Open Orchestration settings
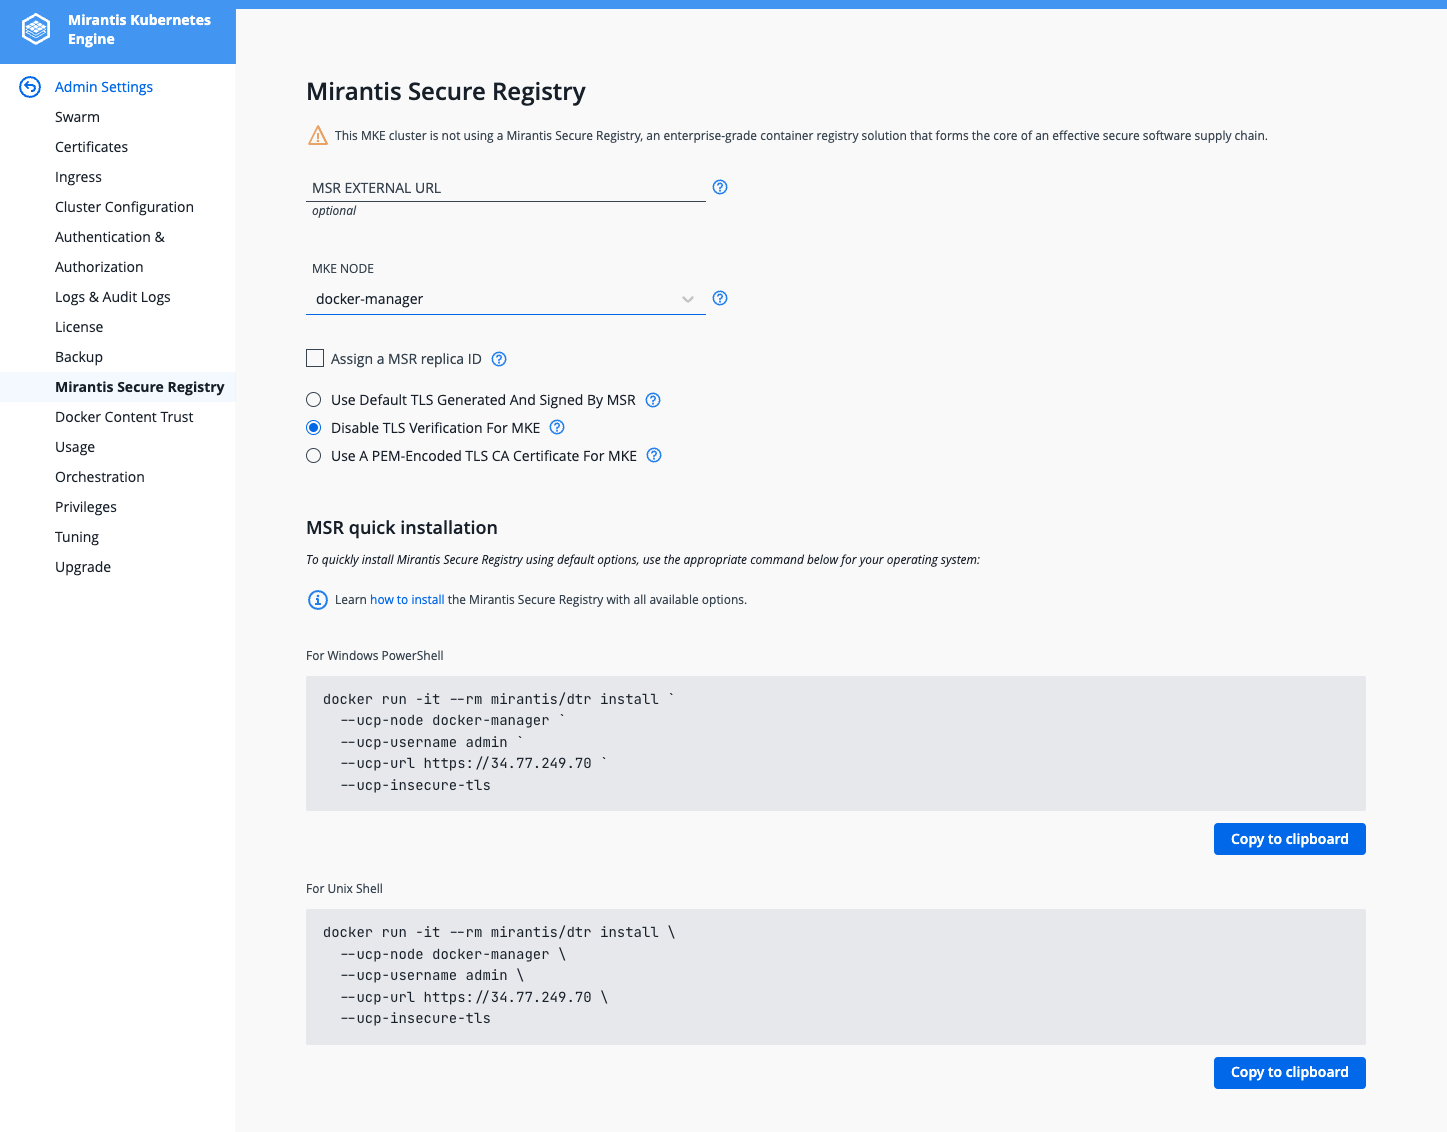1447x1132 pixels. (100, 477)
